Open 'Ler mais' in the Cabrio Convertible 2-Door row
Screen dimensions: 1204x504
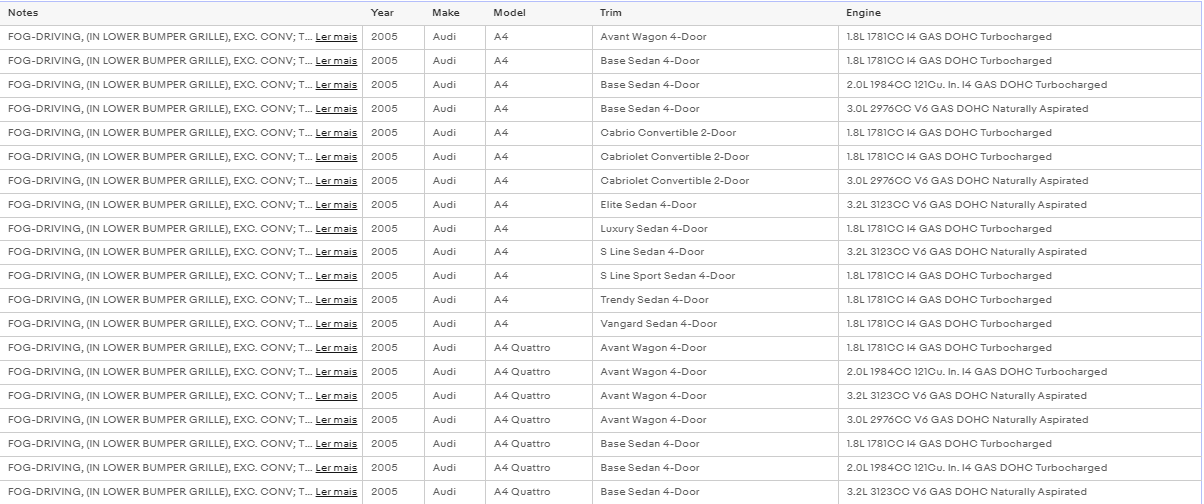click(336, 133)
